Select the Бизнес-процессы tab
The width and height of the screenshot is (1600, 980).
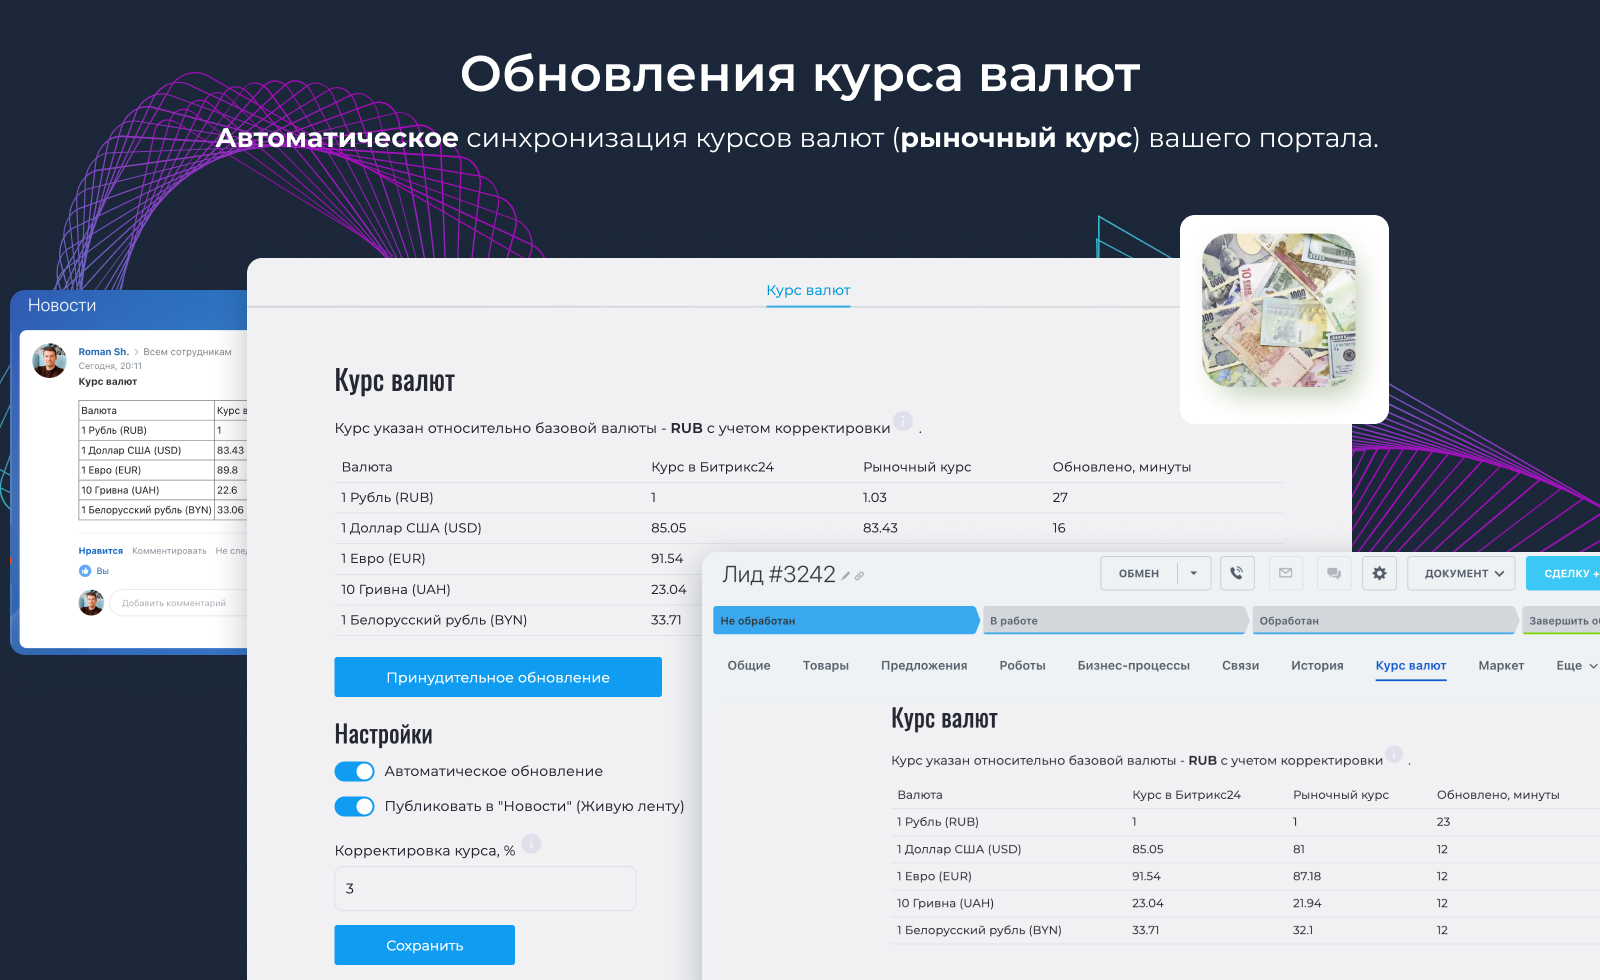click(x=1134, y=665)
